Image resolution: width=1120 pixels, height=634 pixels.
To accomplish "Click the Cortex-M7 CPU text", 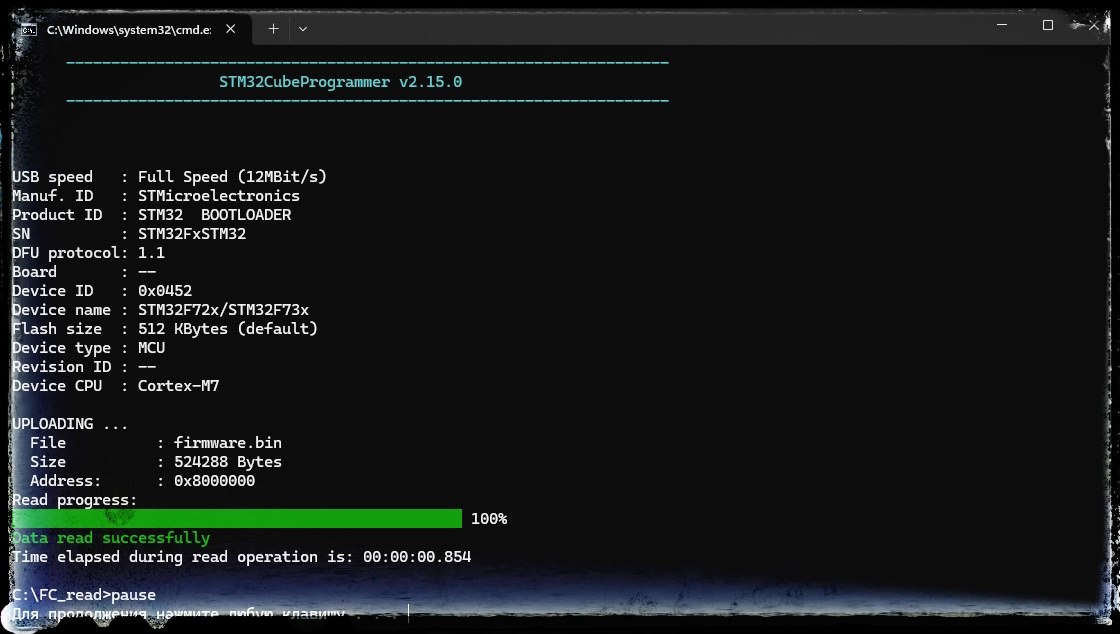I will (x=178, y=386).
